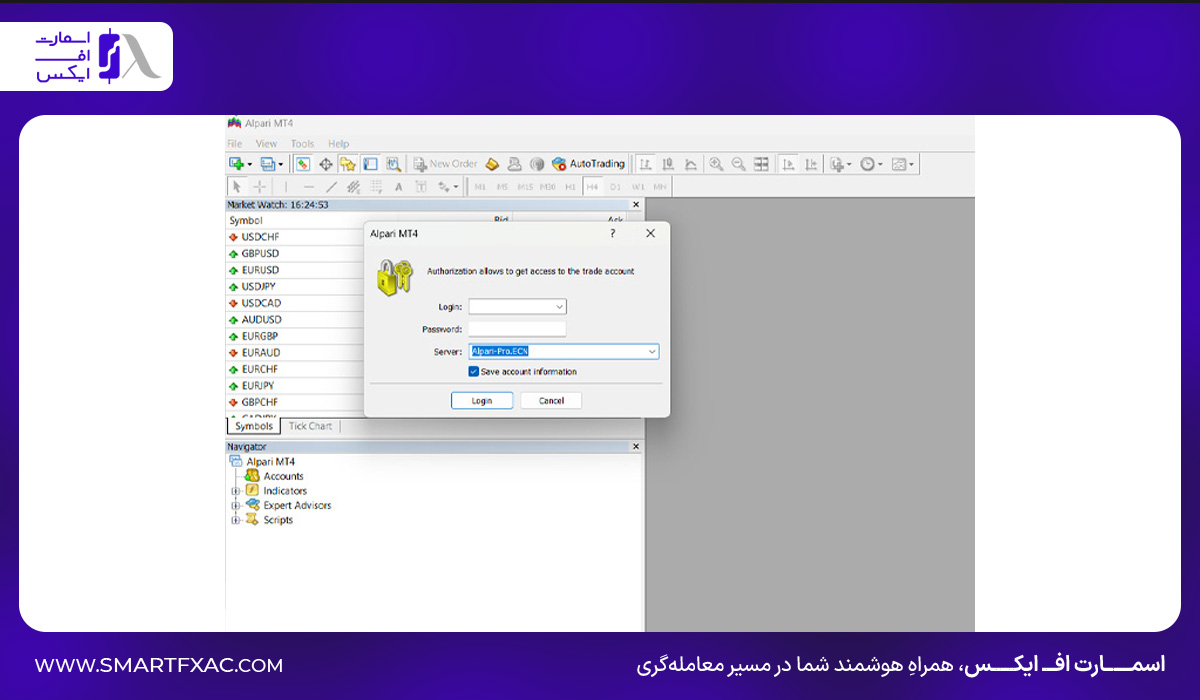The width and height of the screenshot is (1200, 700).
Task: Switch to the M5 timeframe
Action: [502, 187]
